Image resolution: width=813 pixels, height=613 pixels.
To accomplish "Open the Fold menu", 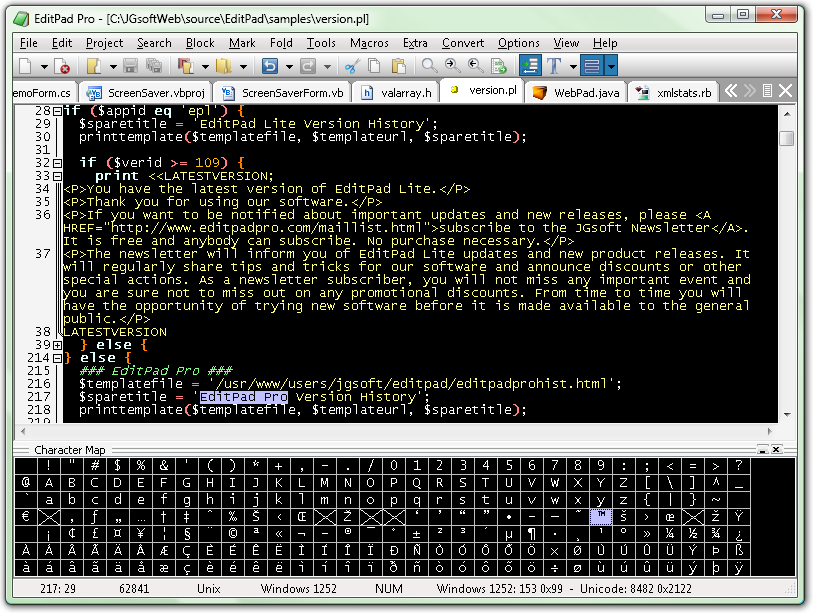I will (281, 43).
